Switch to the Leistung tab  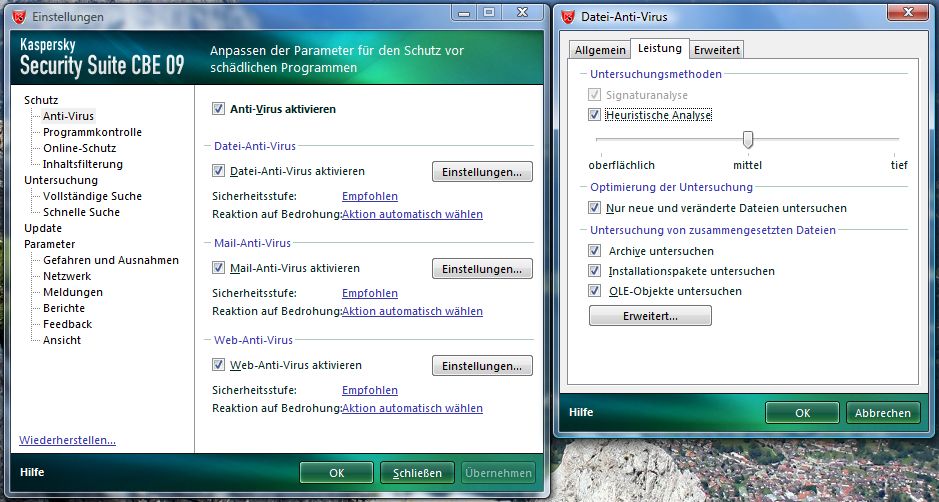point(659,49)
